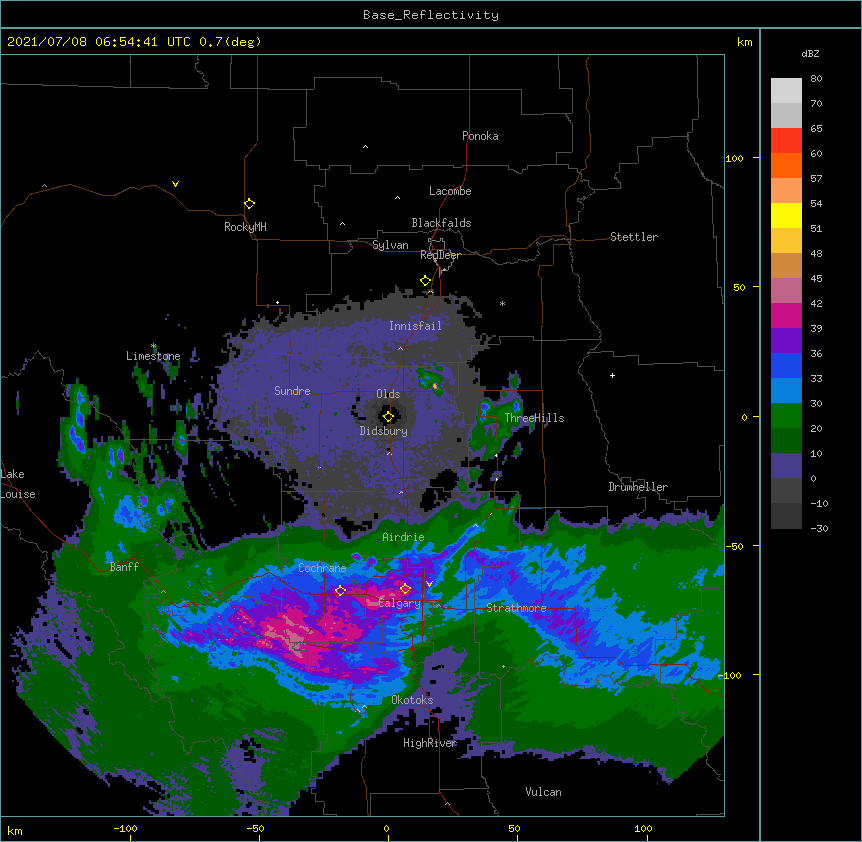Click the yellow marker above the Calgary label
The image size is (862, 842).
(x=405, y=588)
